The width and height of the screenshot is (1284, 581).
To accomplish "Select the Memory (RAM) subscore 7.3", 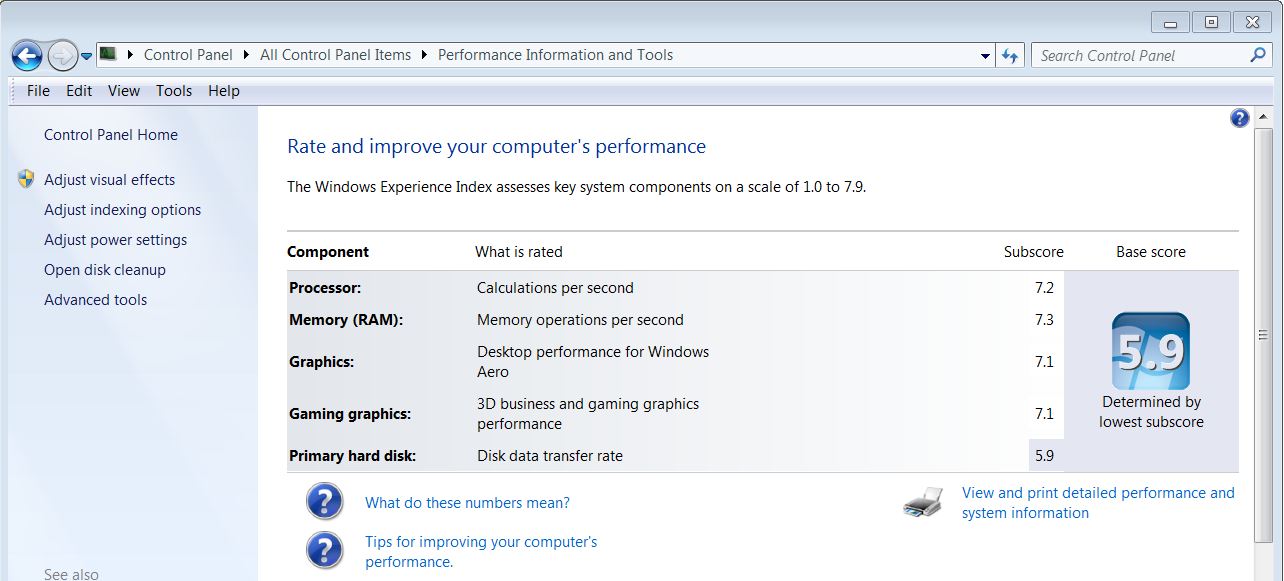I will 1044,320.
